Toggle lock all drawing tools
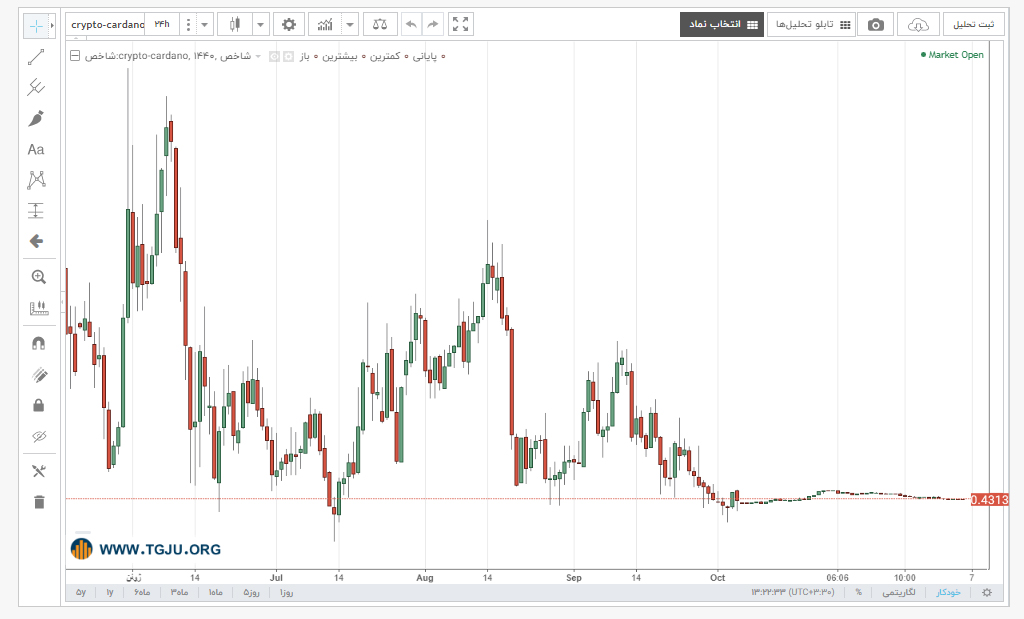This screenshot has height=619, width=1024. tap(39, 405)
